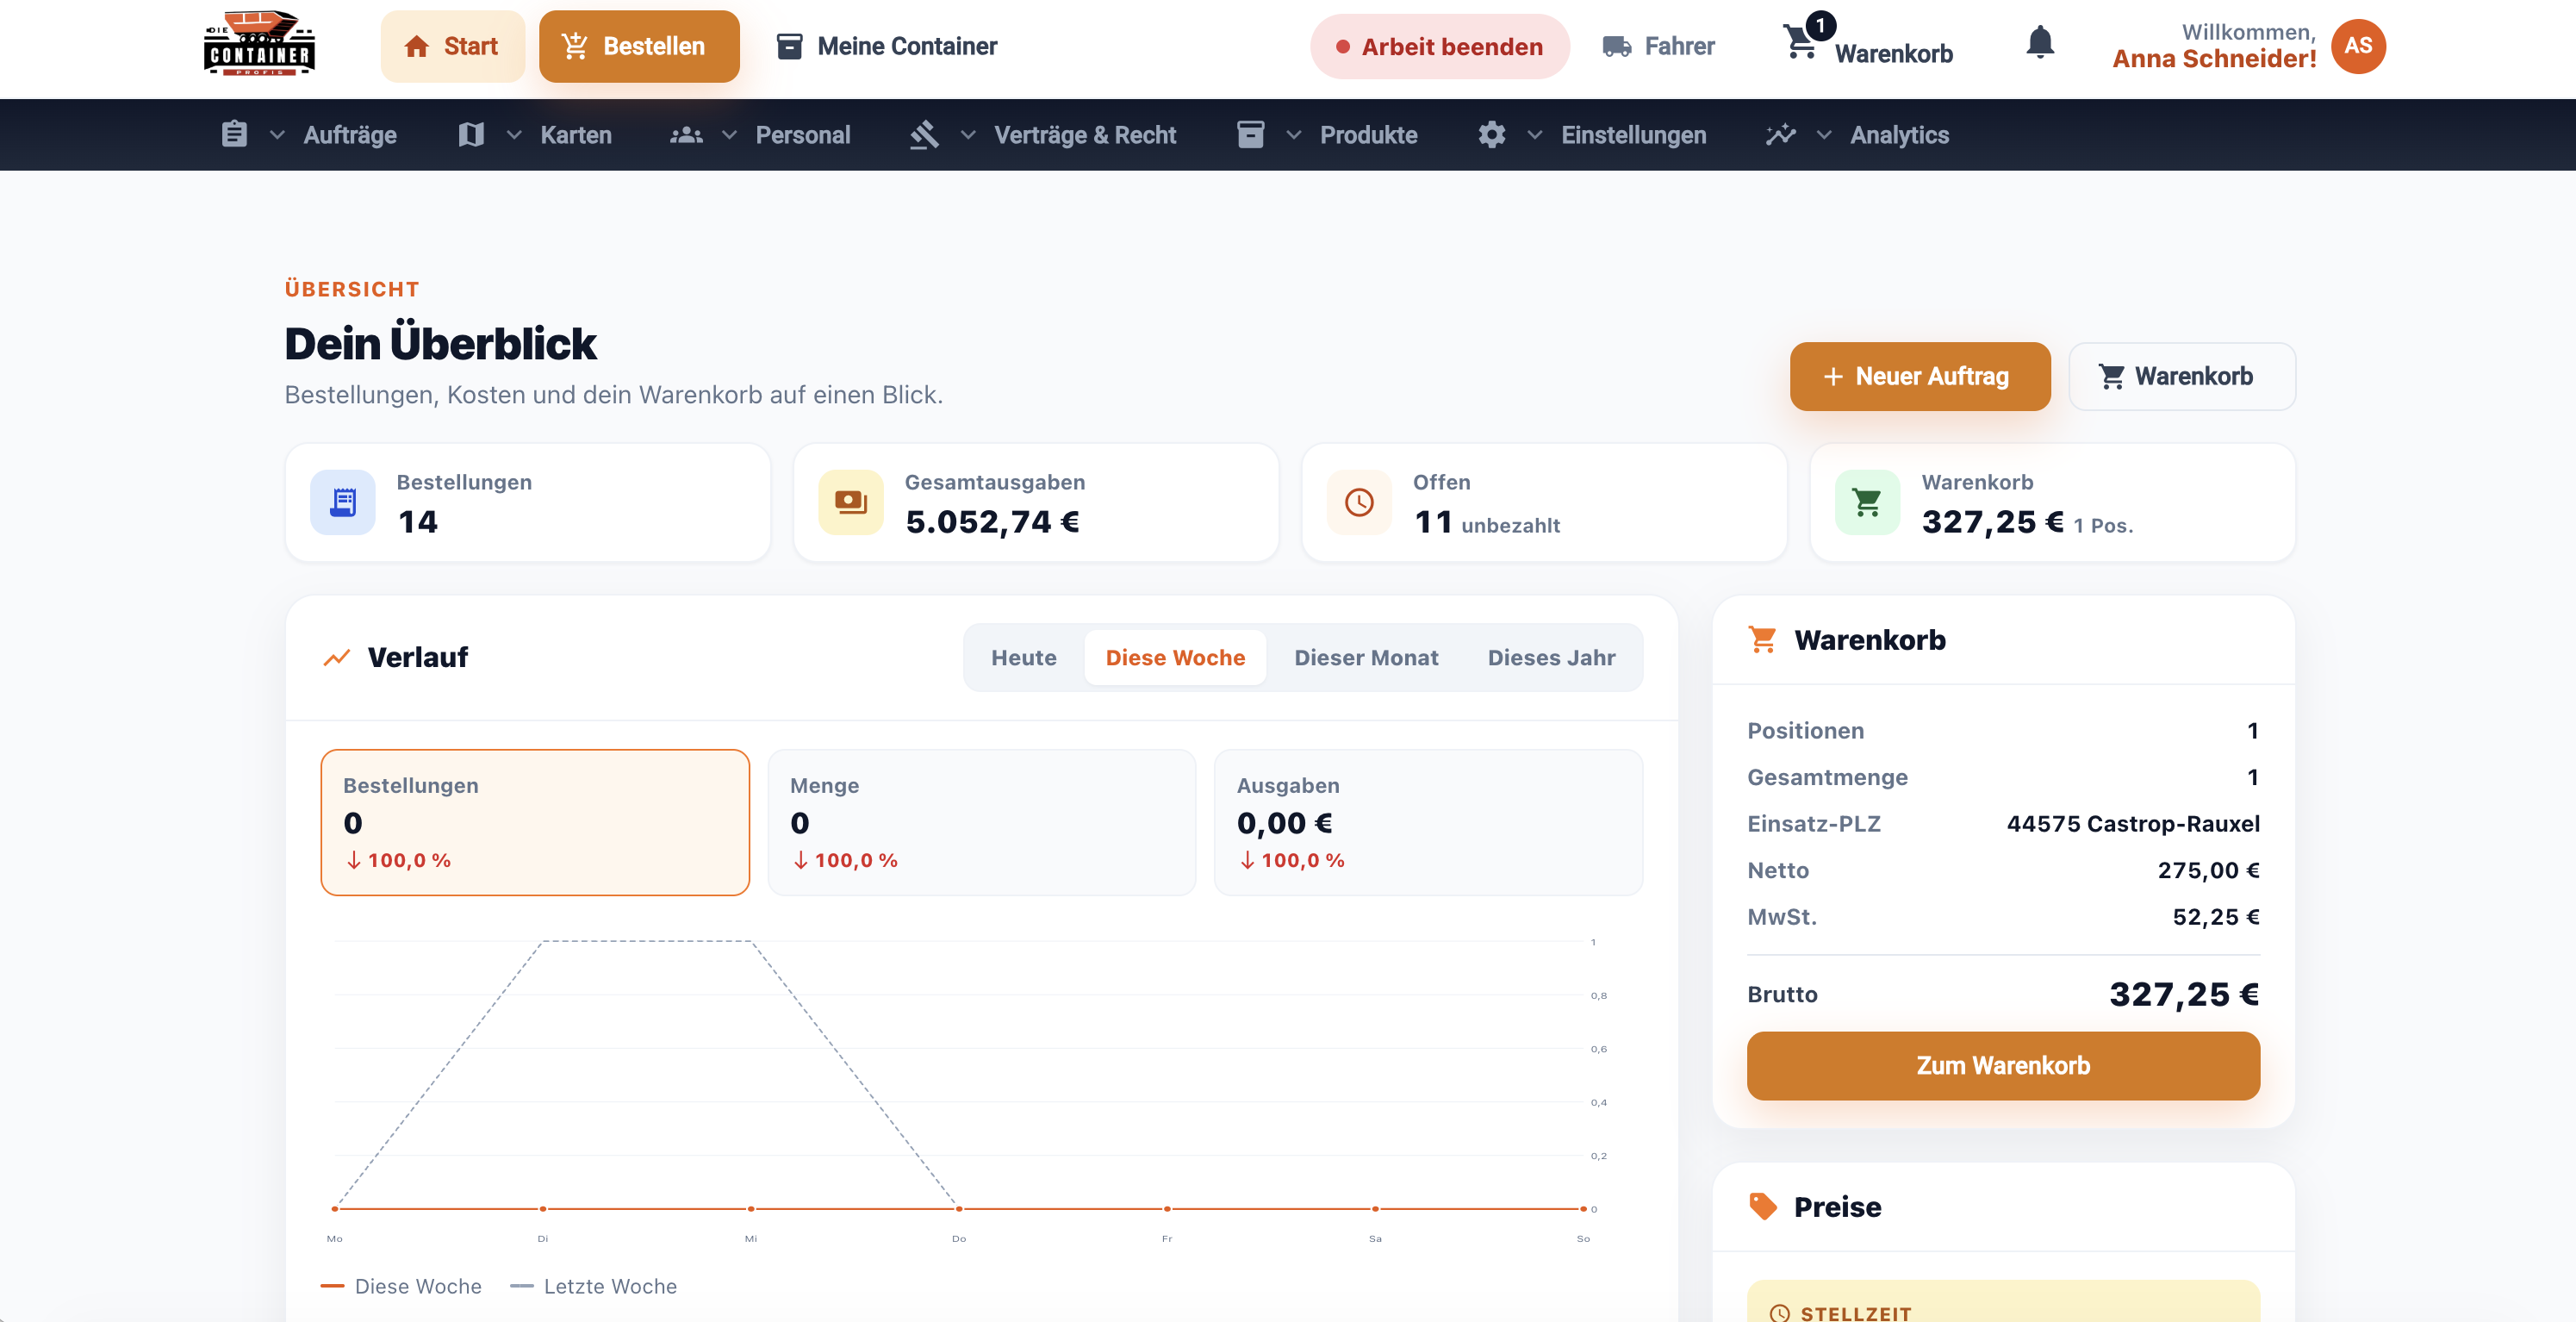Click the AS user avatar

click(x=2358, y=46)
